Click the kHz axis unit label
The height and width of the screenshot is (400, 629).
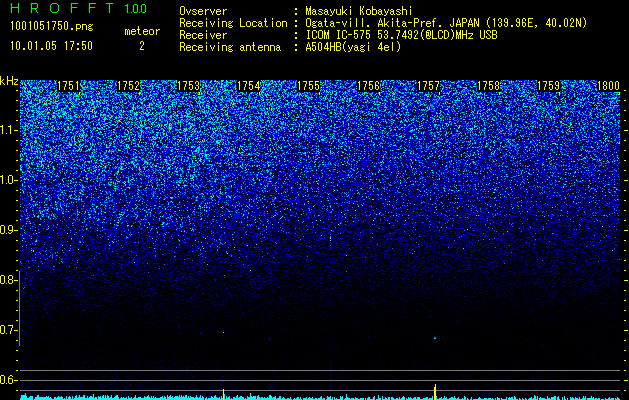[x=9, y=81]
